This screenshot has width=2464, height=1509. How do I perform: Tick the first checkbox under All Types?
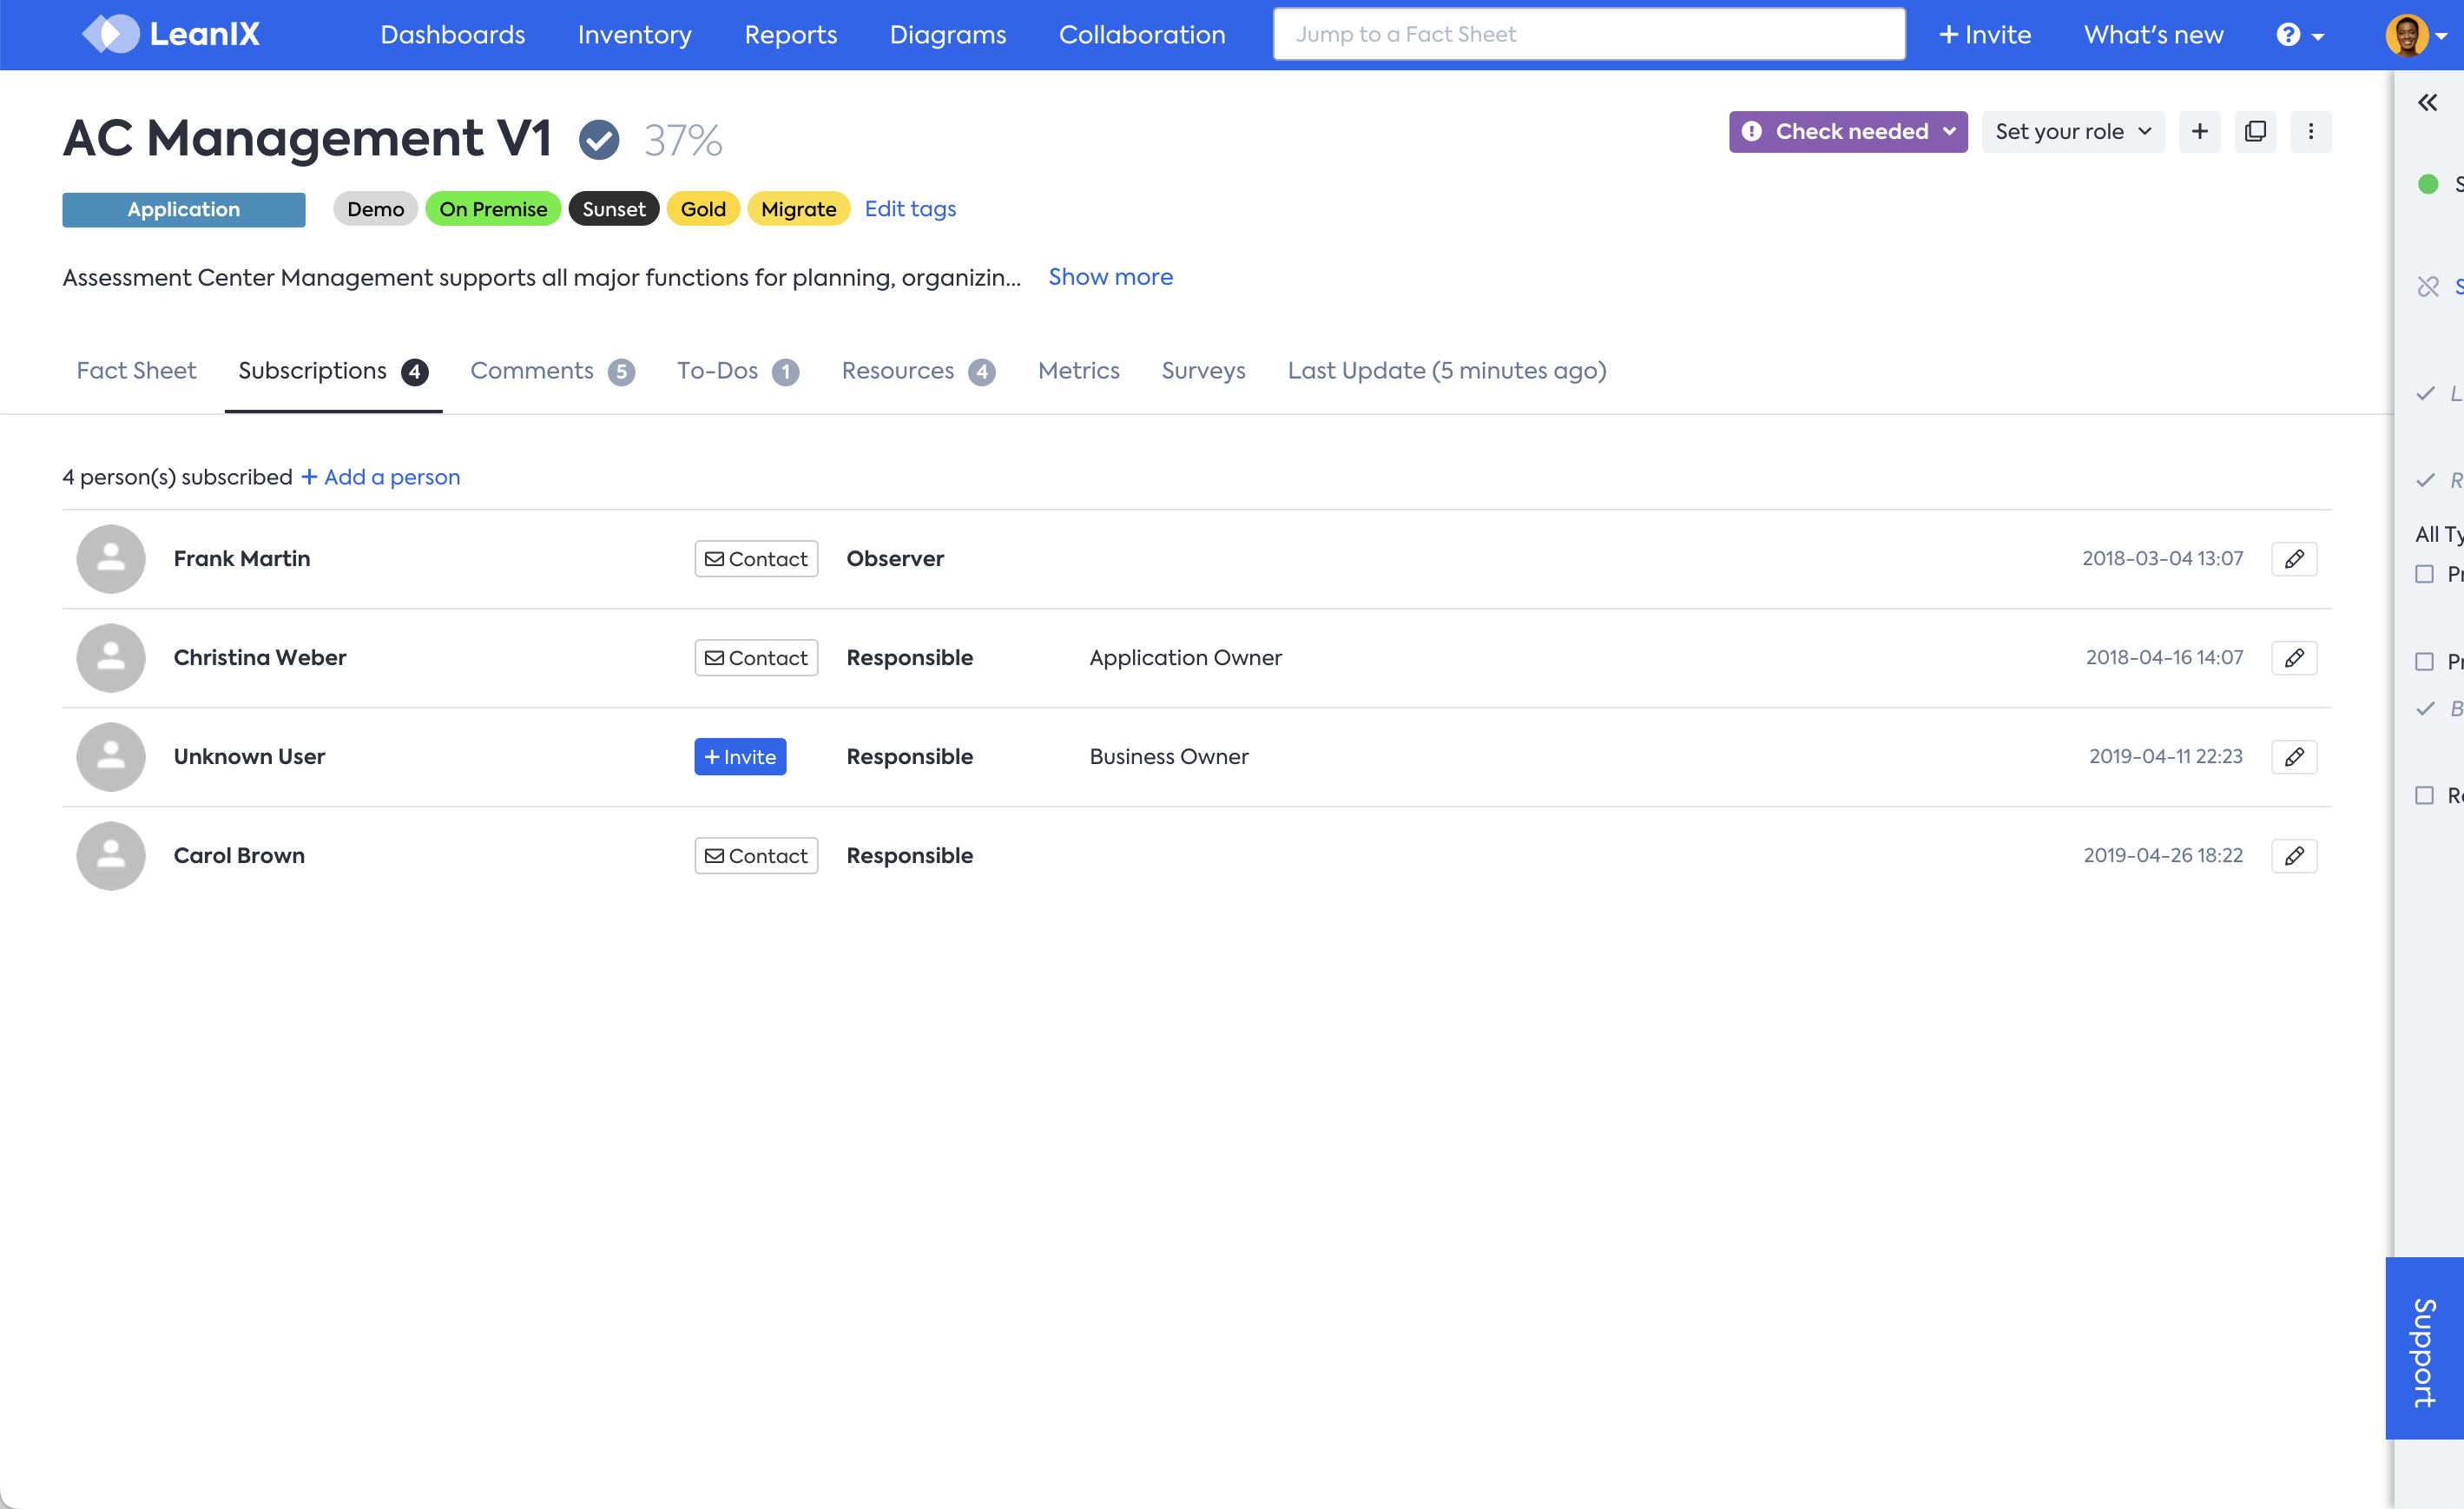coord(2424,574)
